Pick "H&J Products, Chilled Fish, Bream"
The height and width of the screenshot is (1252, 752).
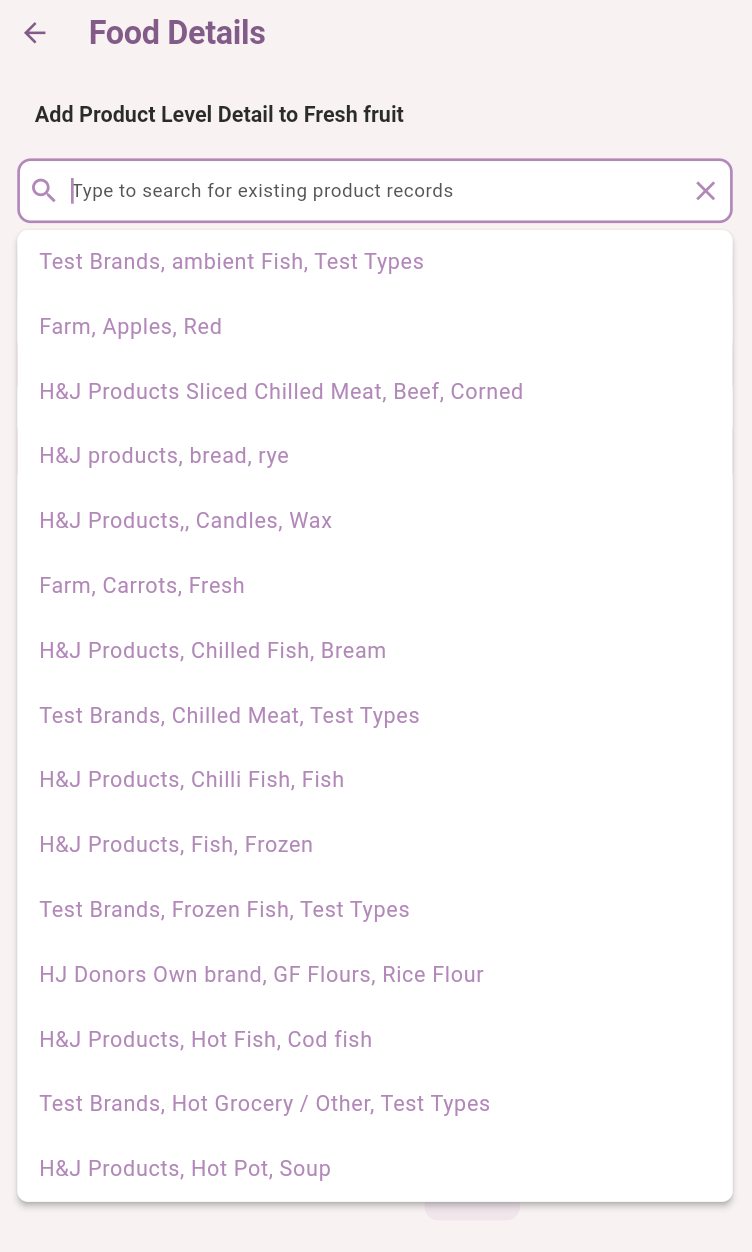pos(213,651)
